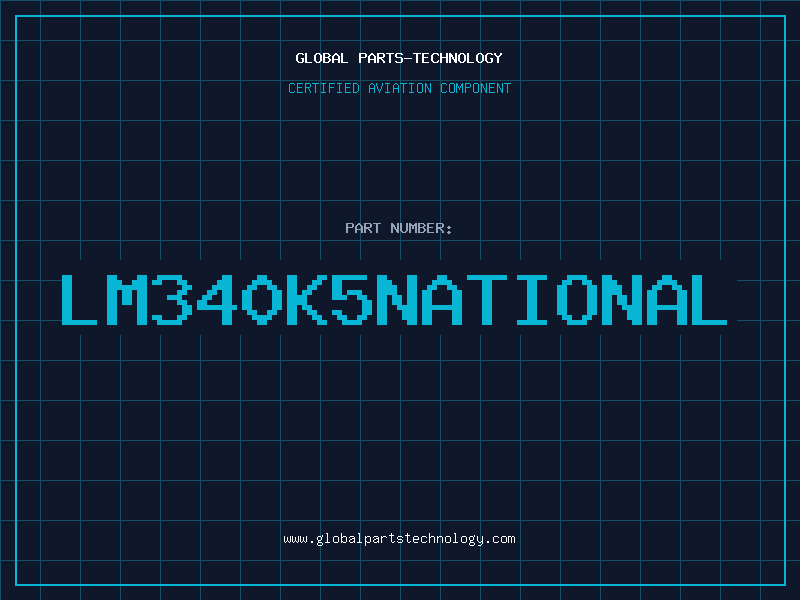Click the CERTIFIED AVIATION COMPONENT subtitle
This screenshot has height=600, width=800.
point(399,88)
